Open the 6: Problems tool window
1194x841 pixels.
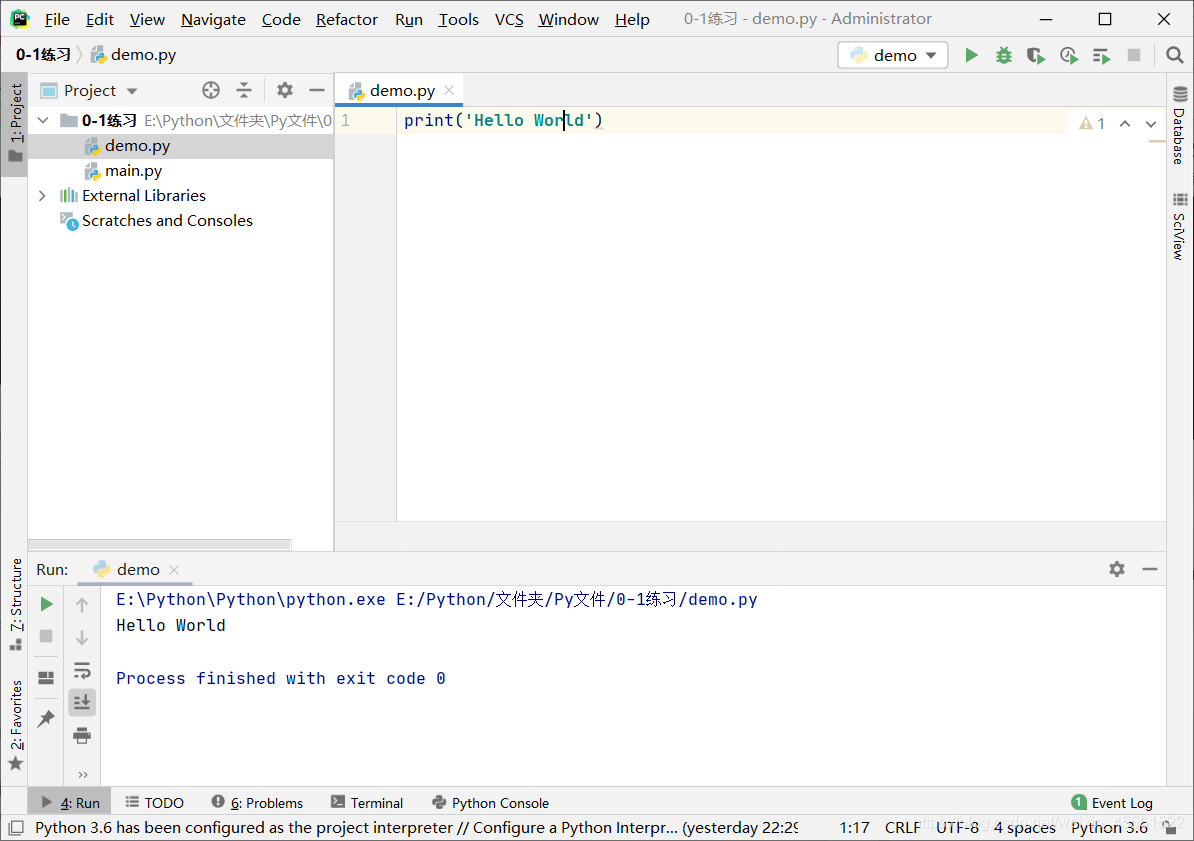257,803
